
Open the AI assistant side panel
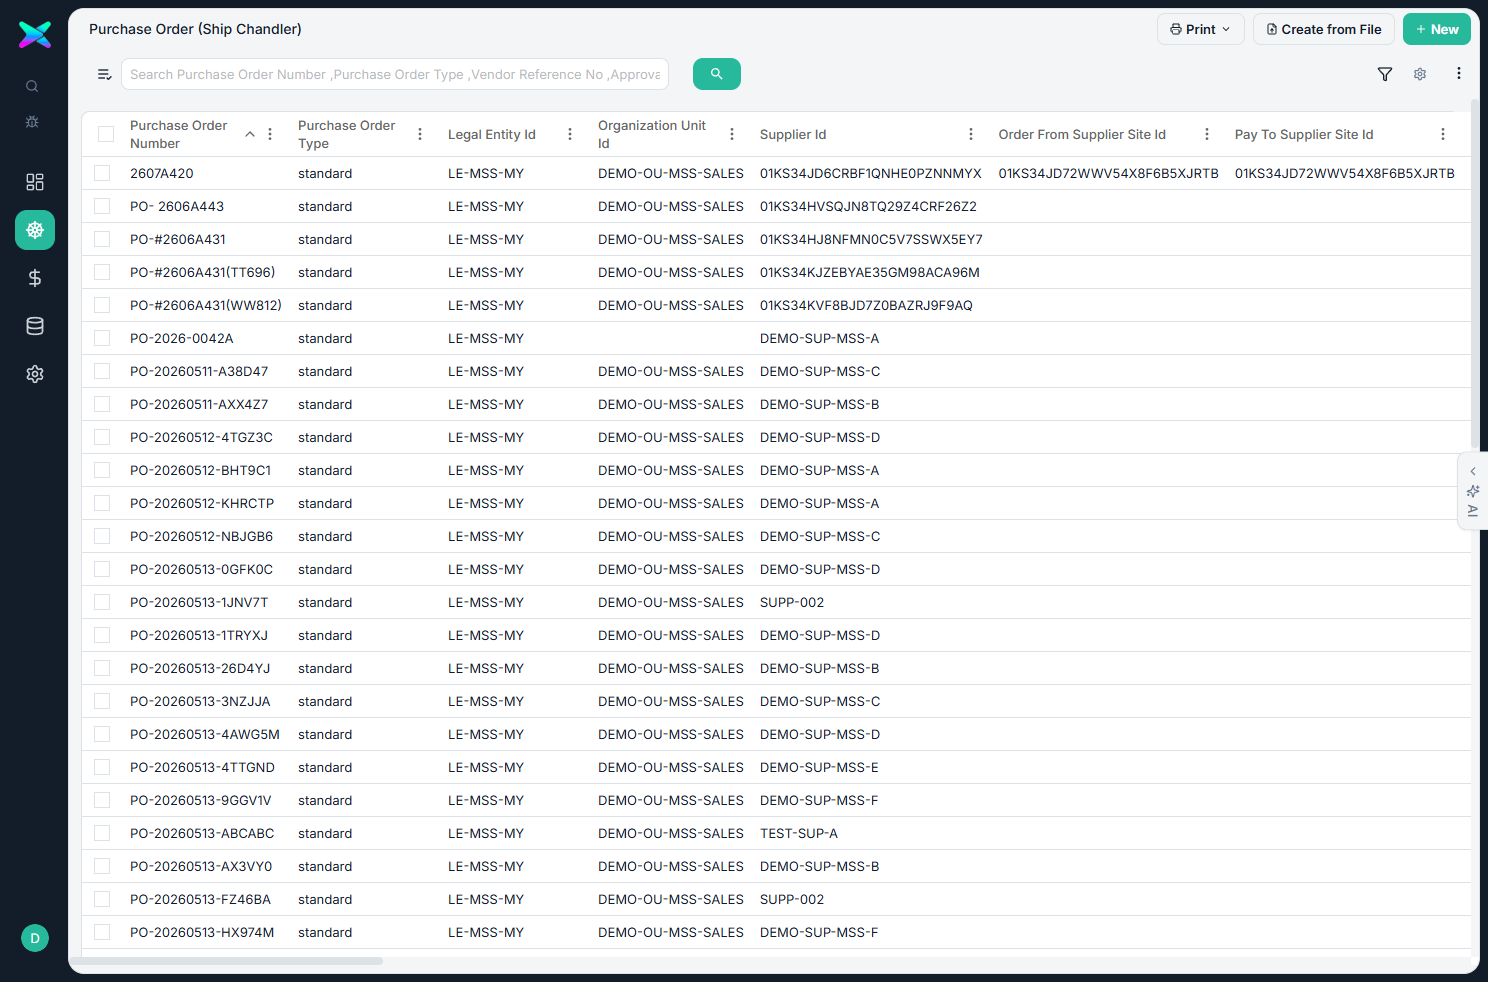pos(1472,491)
